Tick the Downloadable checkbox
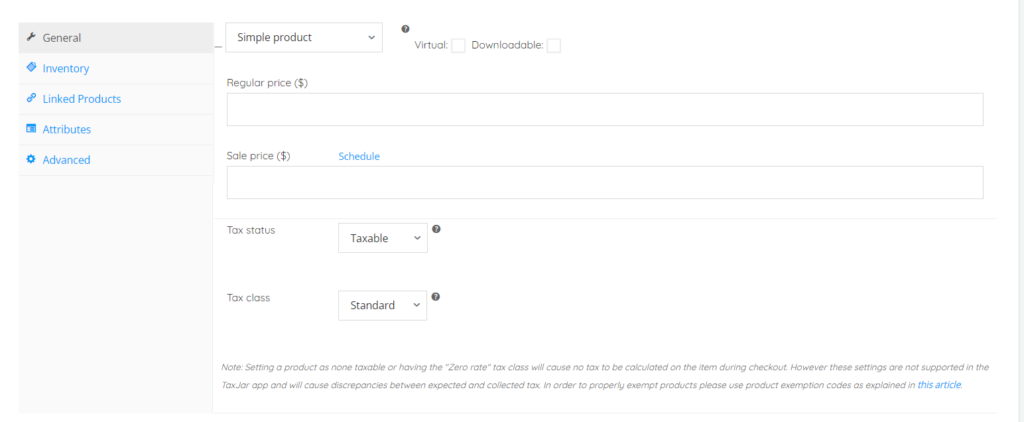Viewport: 1024px width, 422px height. tap(554, 46)
